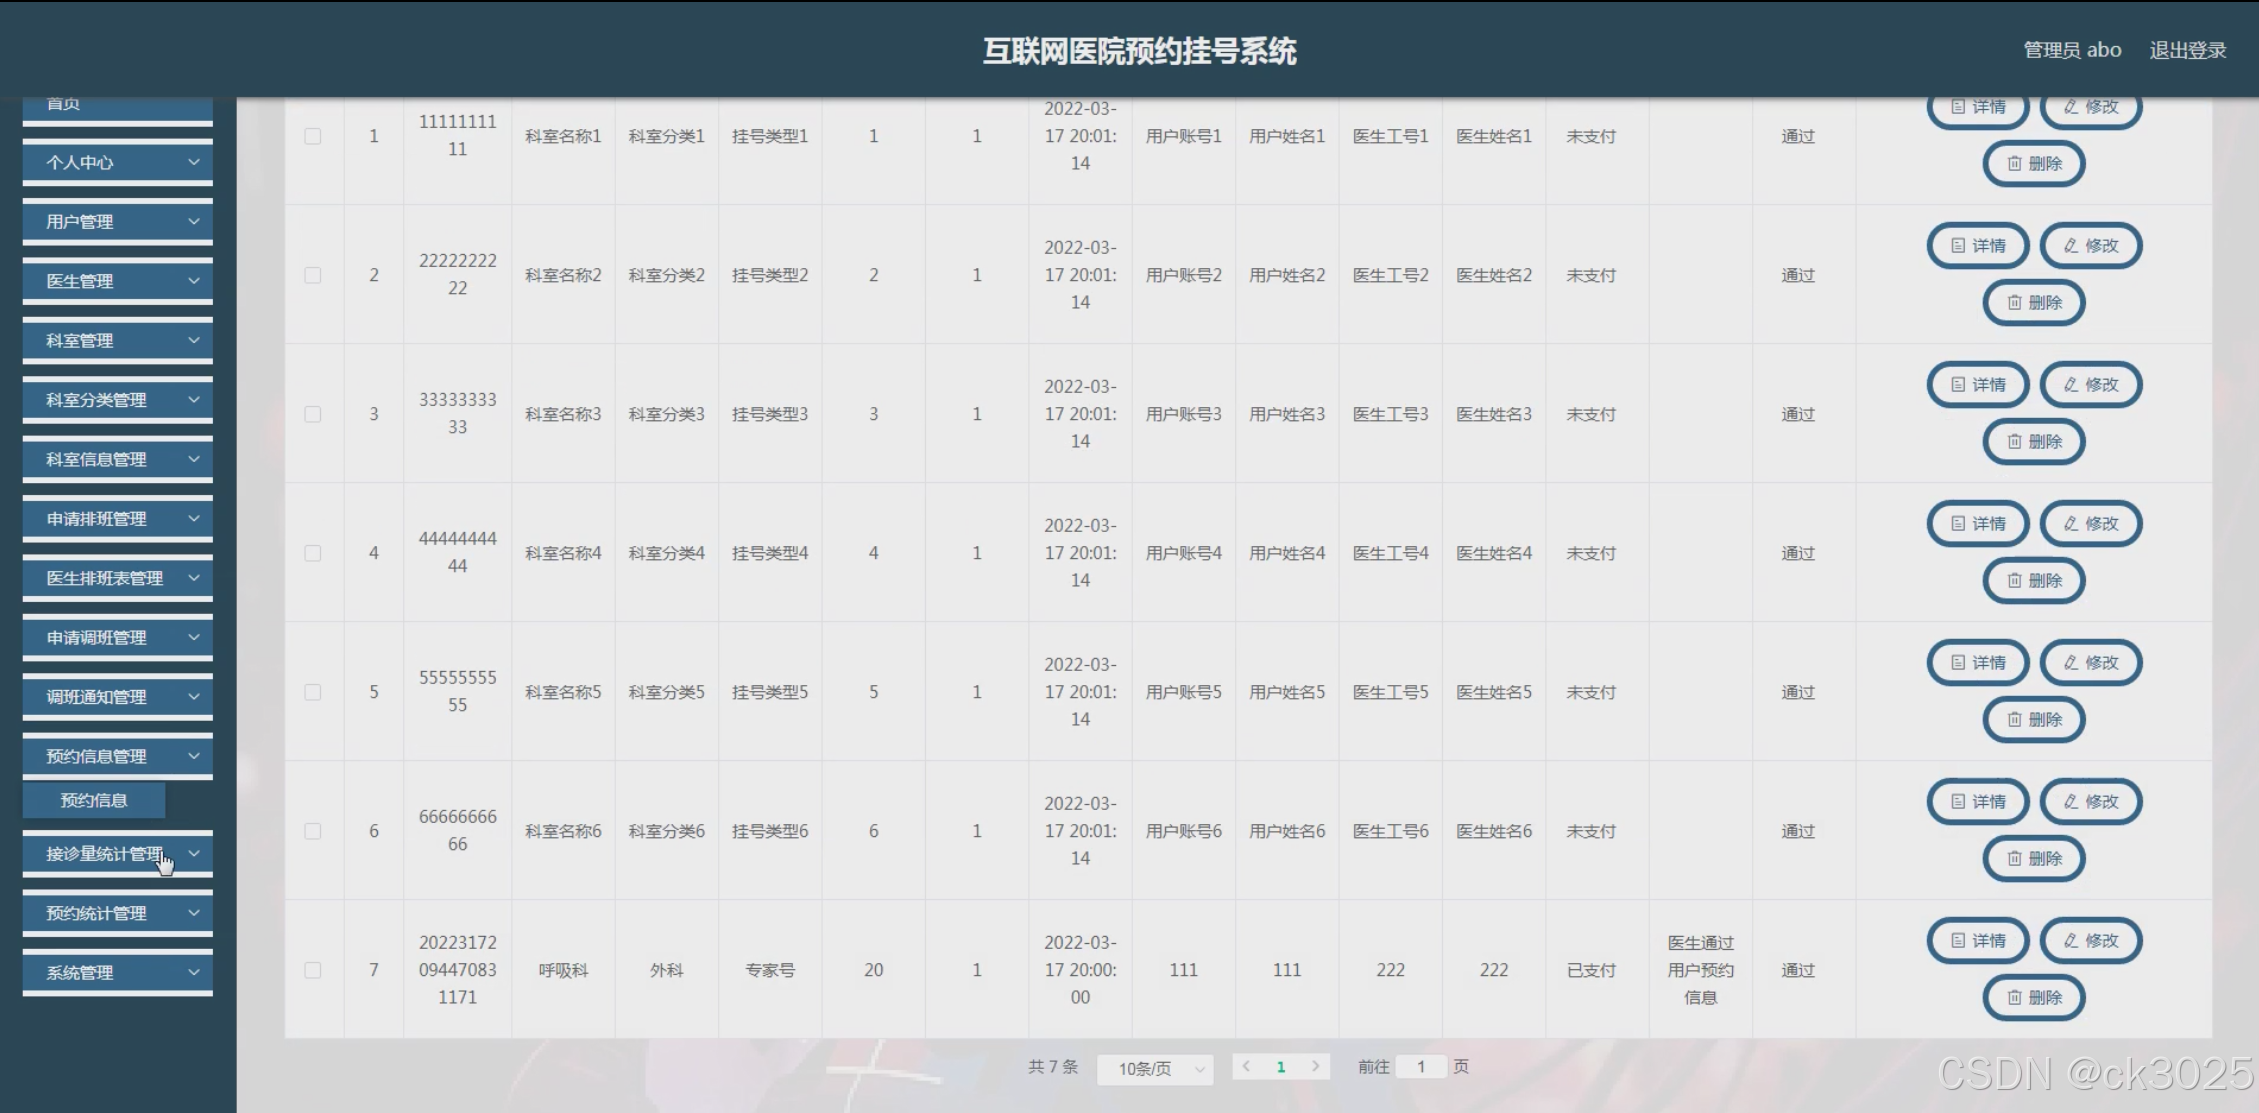This screenshot has width=2259, height=1113.
Task: Tick the checkbox for row 7
Action: [x=313, y=970]
